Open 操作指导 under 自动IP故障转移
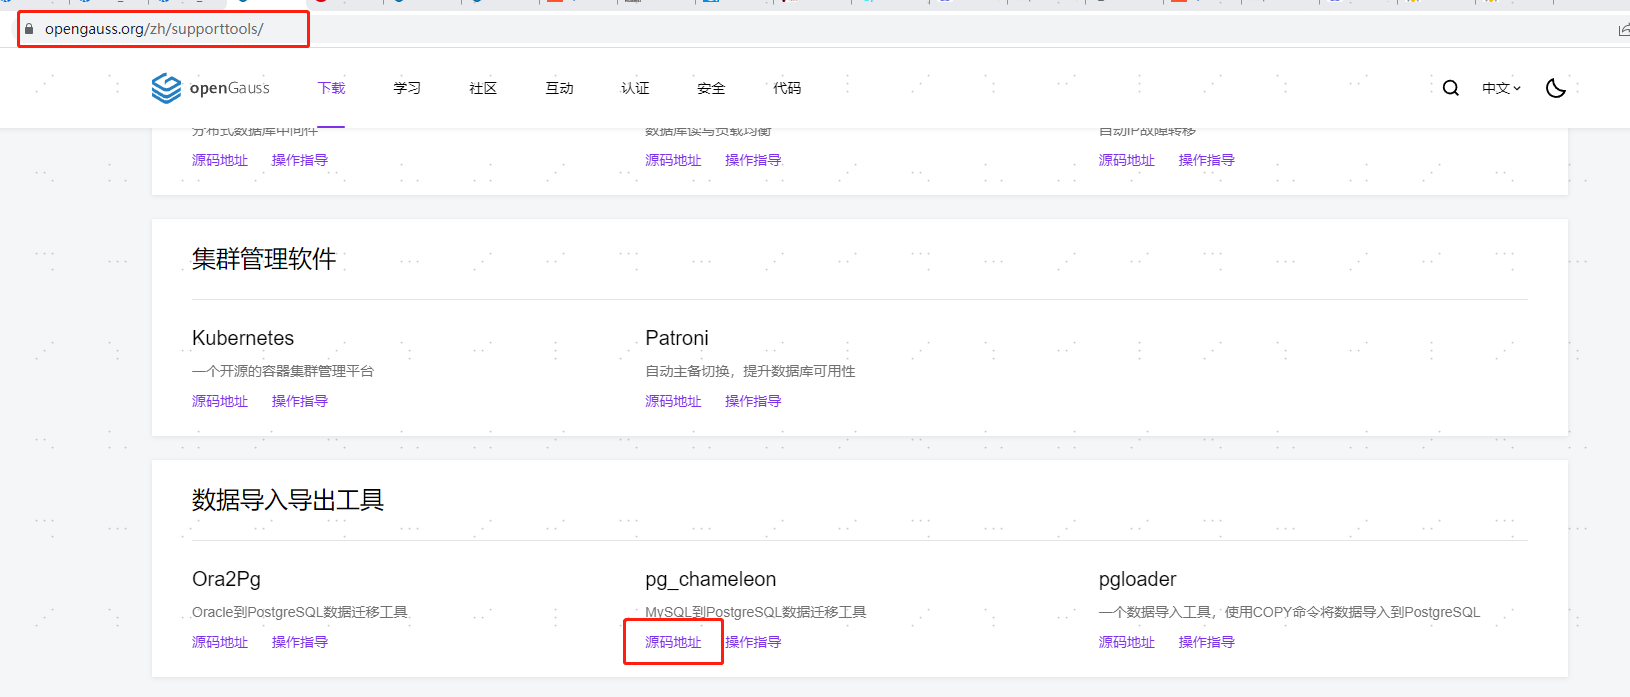 [x=1207, y=160]
